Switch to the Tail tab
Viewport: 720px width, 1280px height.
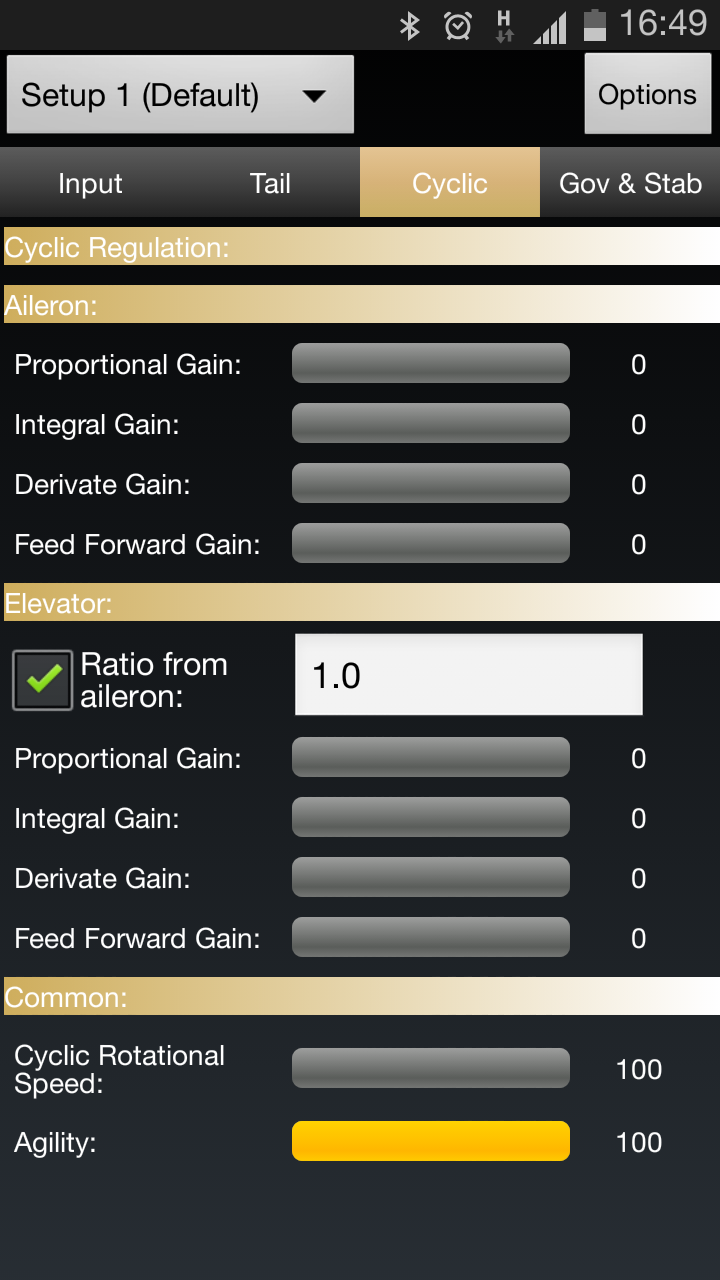pyautogui.click(x=270, y=183)
